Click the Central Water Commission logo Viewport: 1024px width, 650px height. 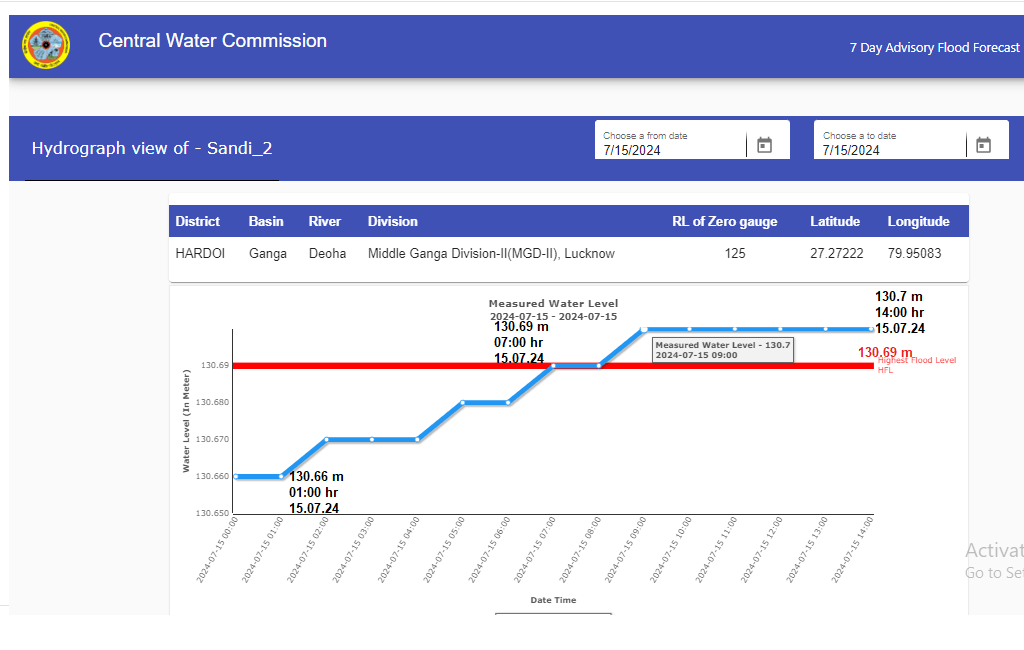[x=47, y=46]
